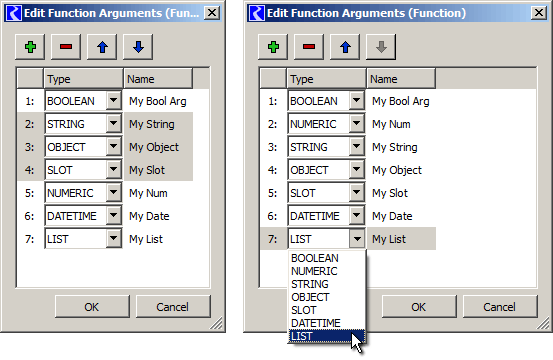
Task: Expand the NUMERIC type dropdown in left dialog row 5
Action: pos(114,193)
